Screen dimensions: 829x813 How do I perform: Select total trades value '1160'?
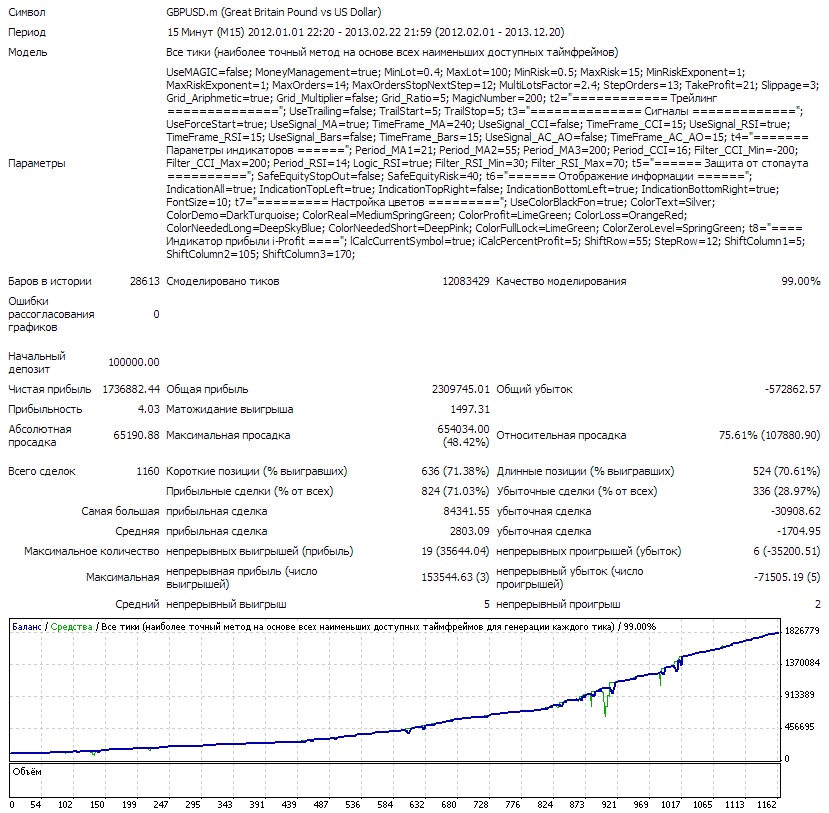click(148, 472)
